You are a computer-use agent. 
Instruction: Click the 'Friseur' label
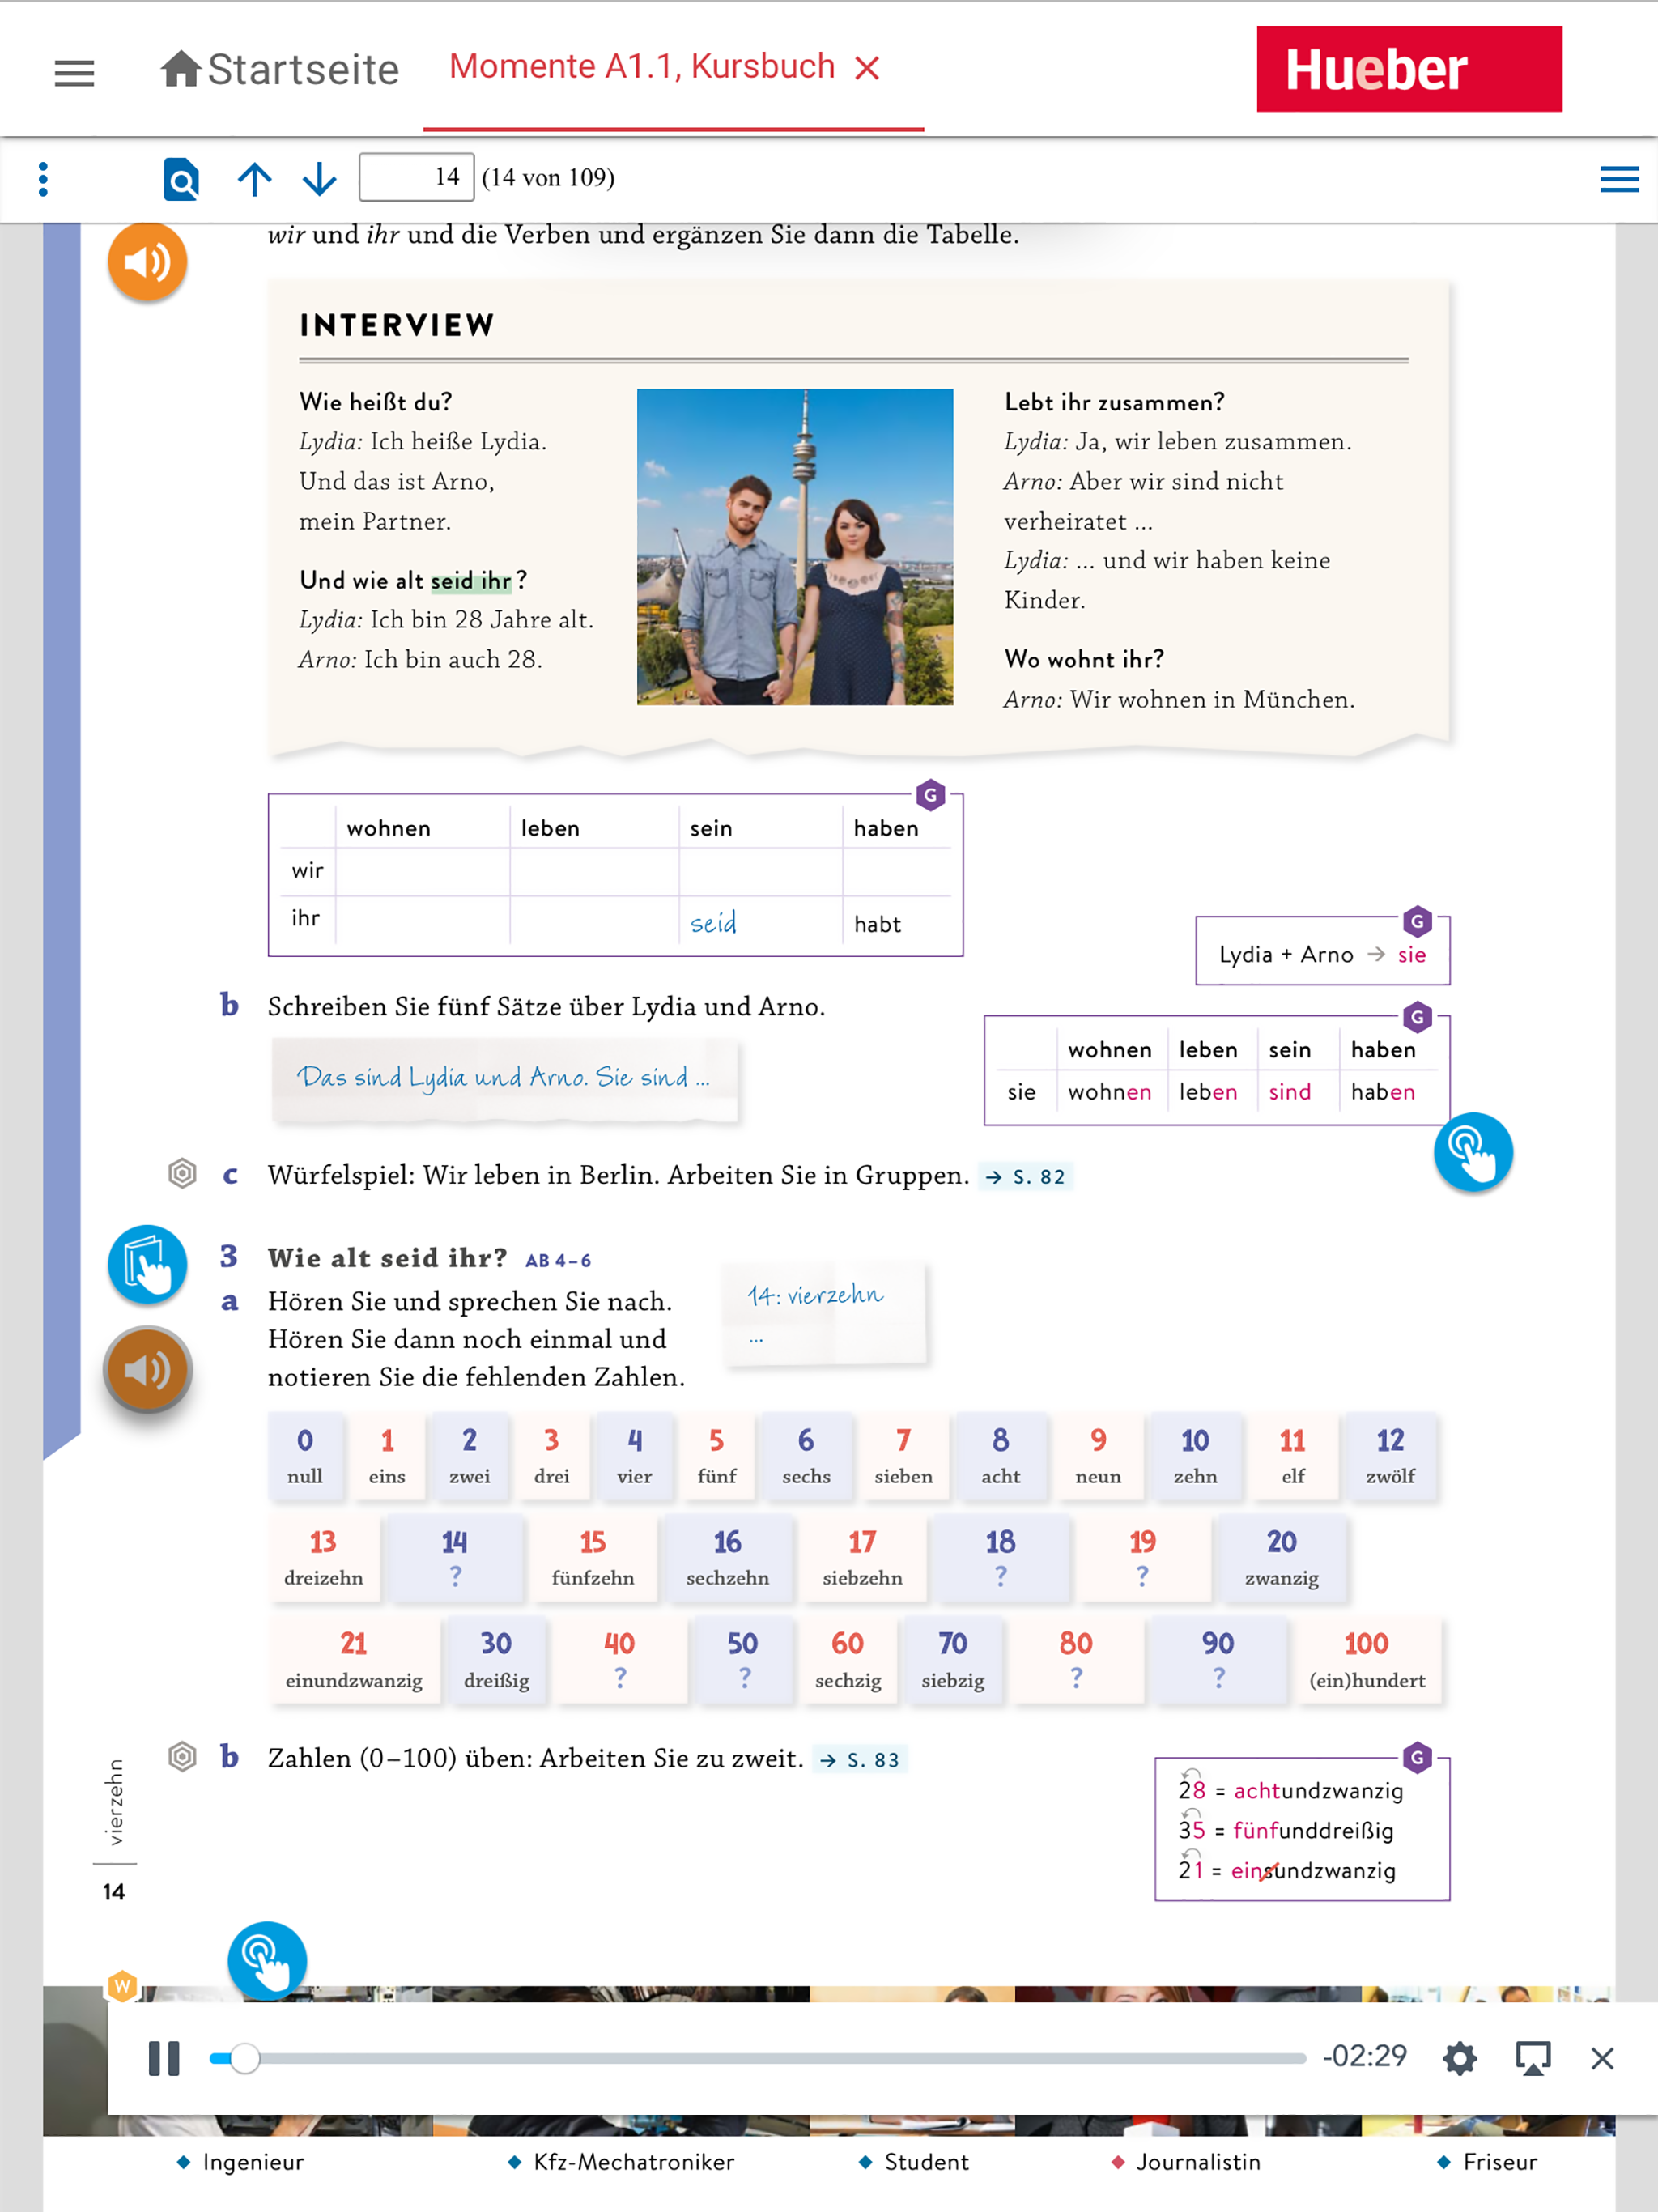tap(1500, 2161)
